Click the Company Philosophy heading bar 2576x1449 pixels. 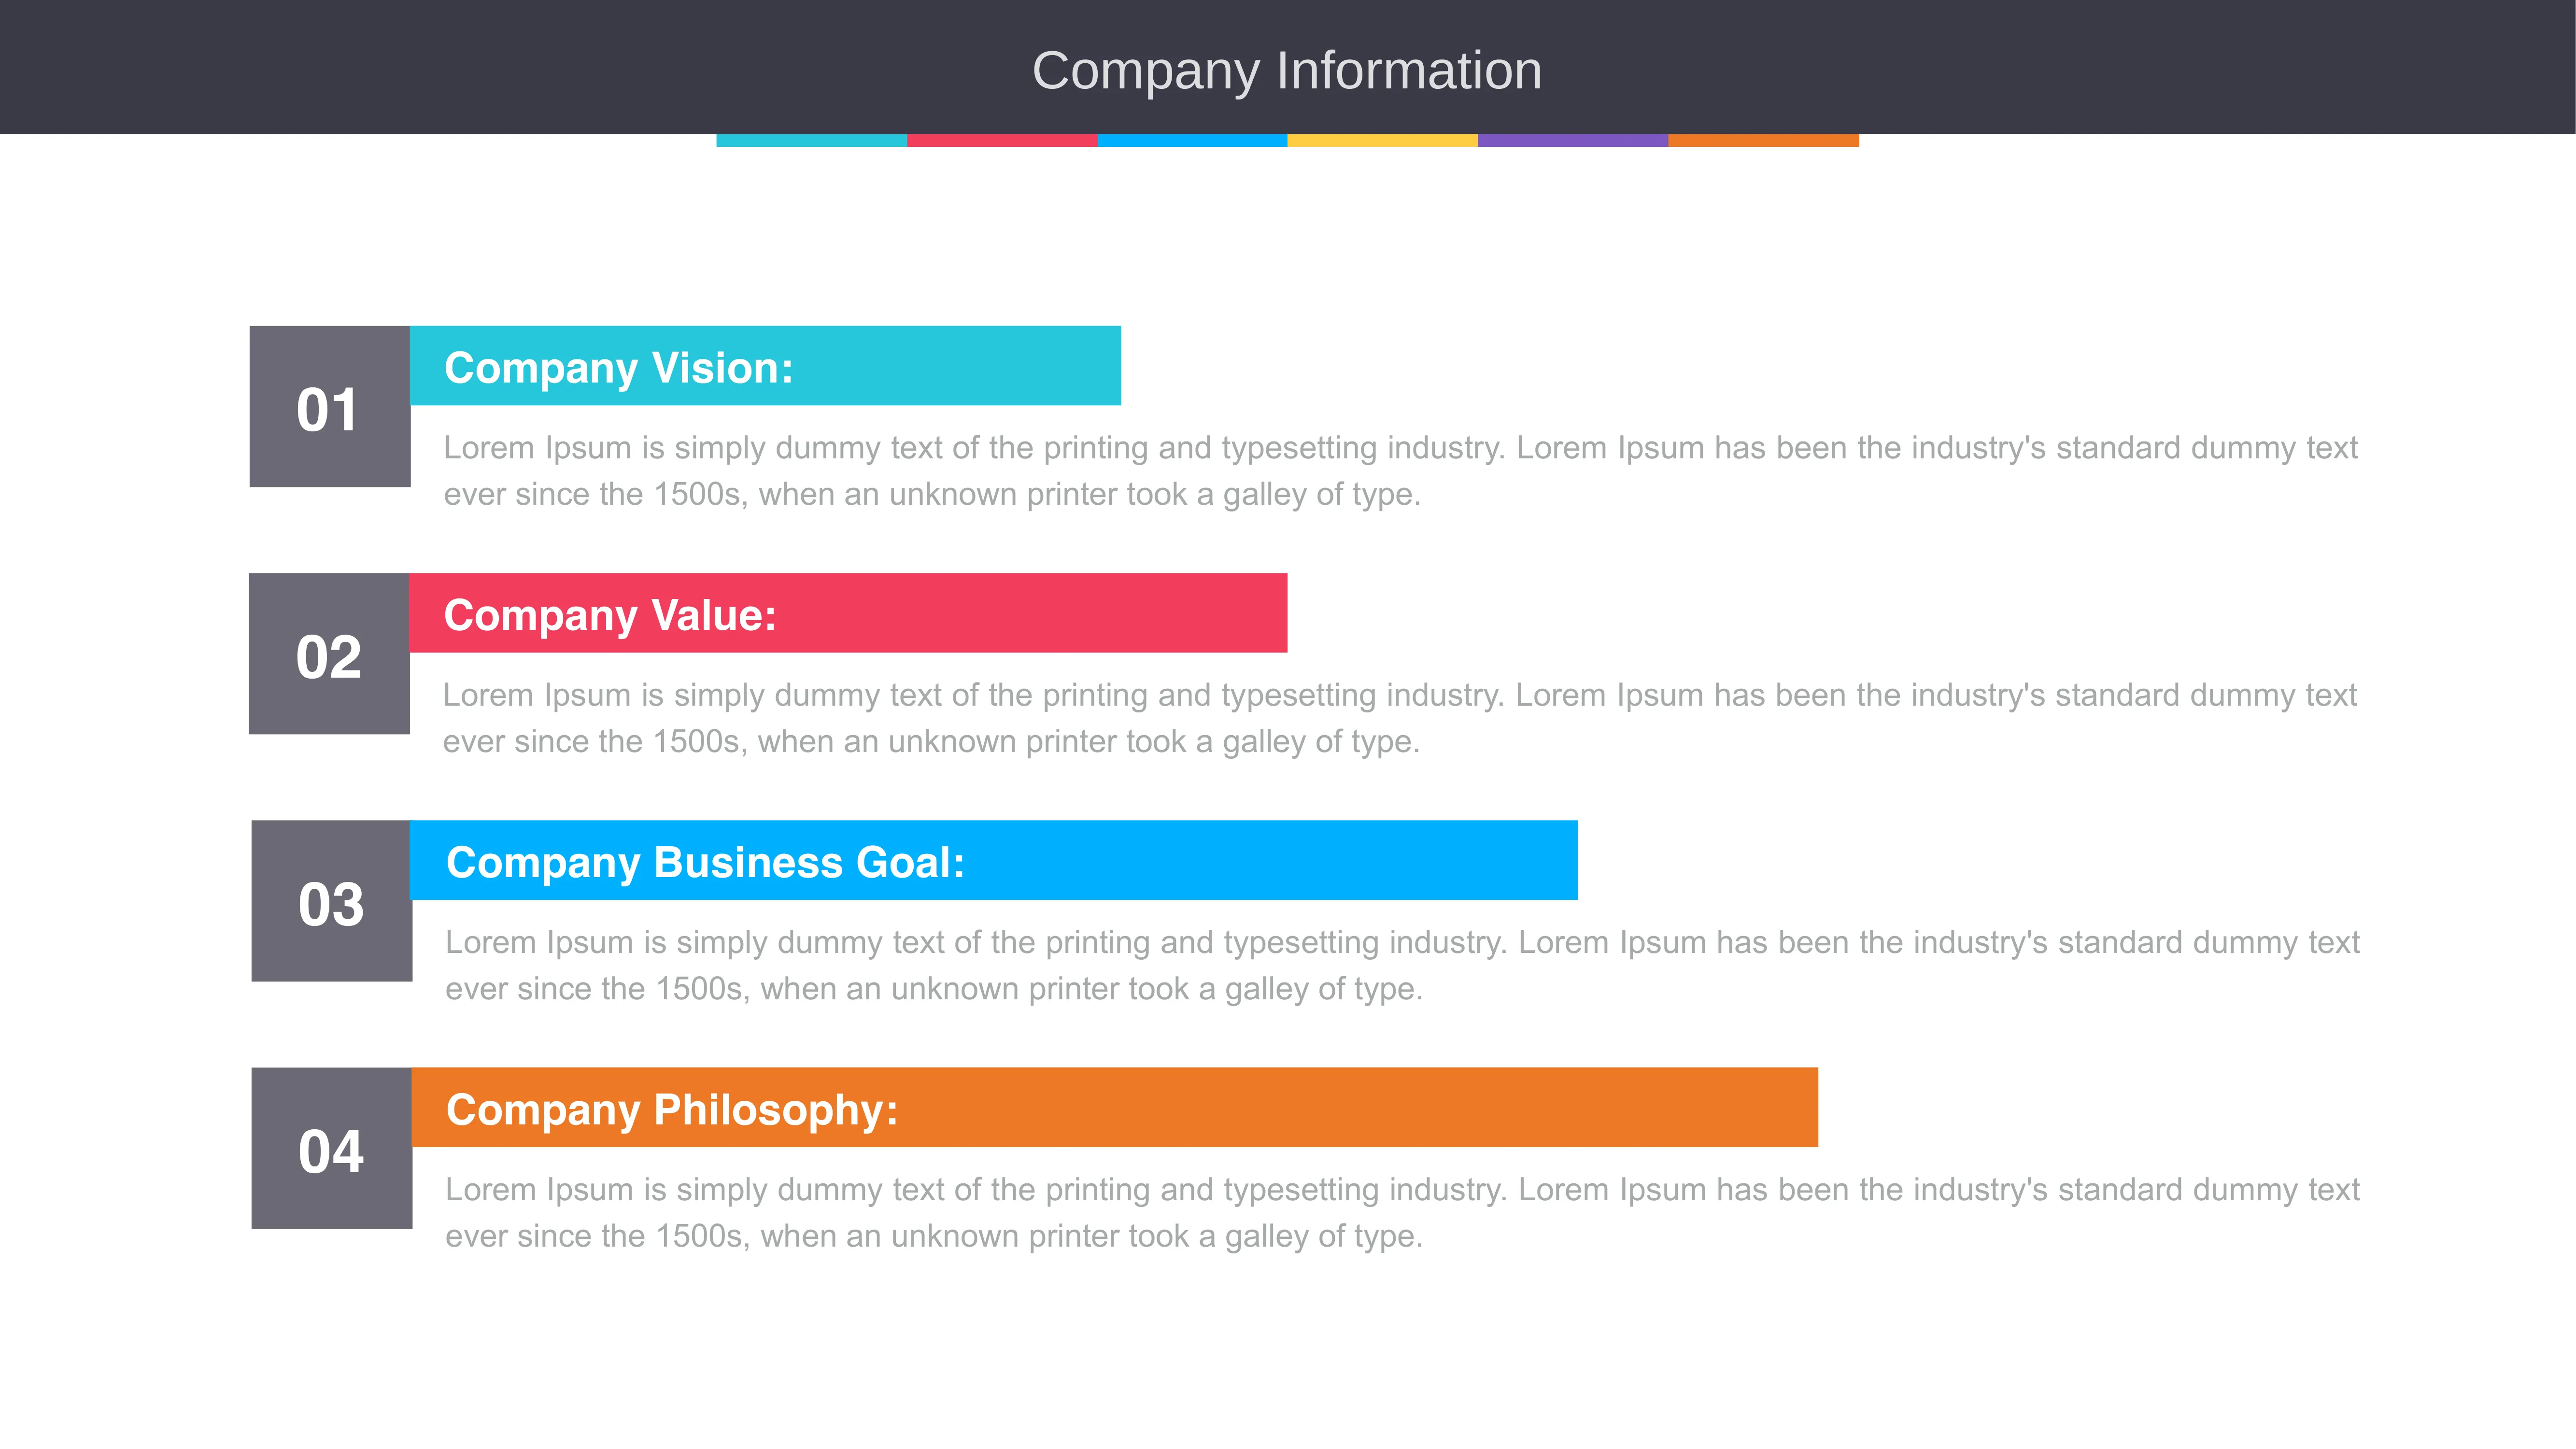pyautogui.click(x=1115, y=1107)
